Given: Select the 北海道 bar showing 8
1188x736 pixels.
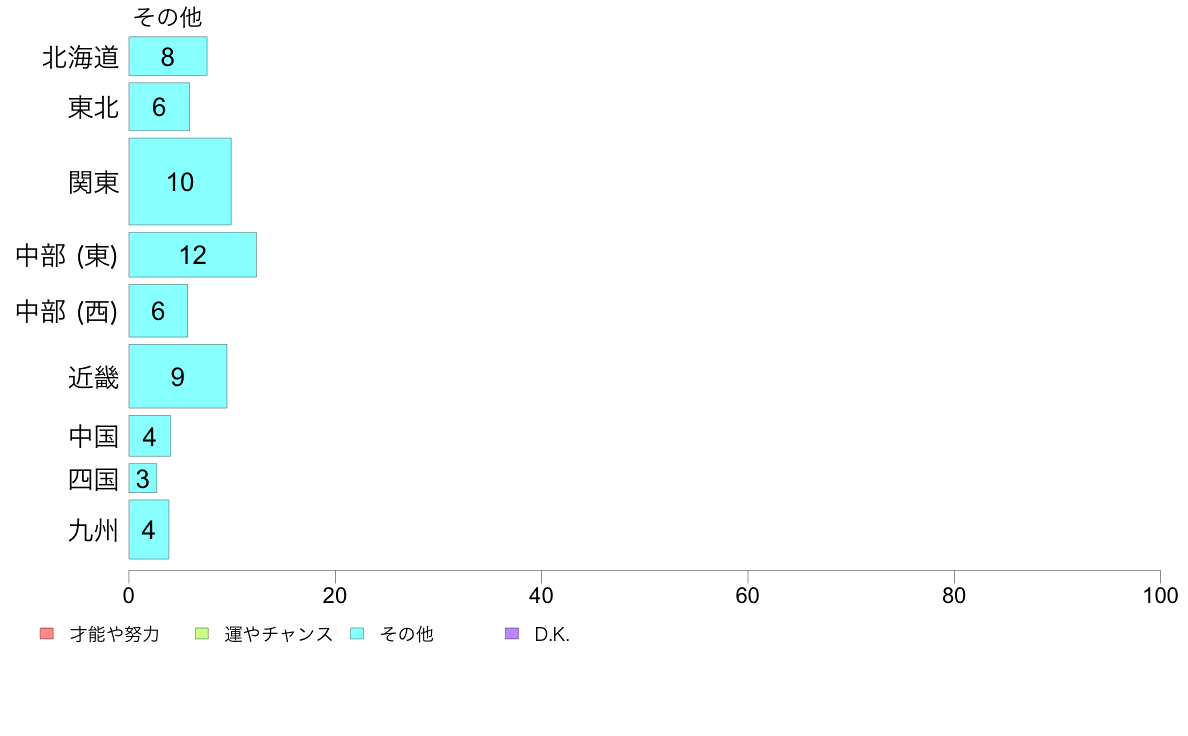Looking at the screenshot, I should [x=167, y=56].
